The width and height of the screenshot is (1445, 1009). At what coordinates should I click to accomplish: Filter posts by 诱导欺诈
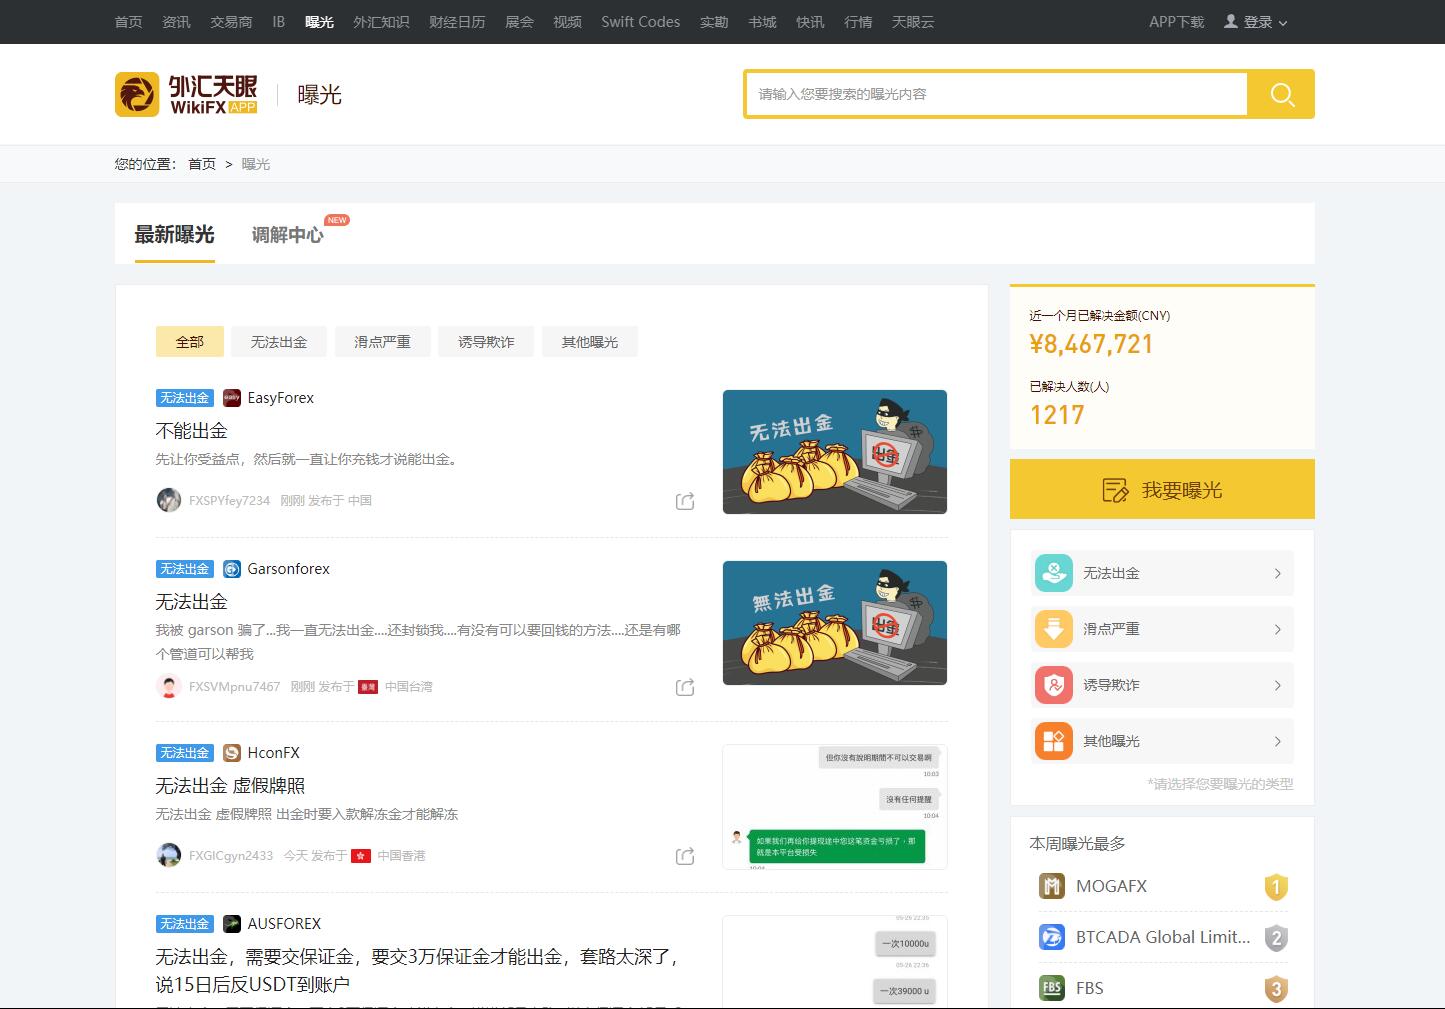click(x=486, y=342)
